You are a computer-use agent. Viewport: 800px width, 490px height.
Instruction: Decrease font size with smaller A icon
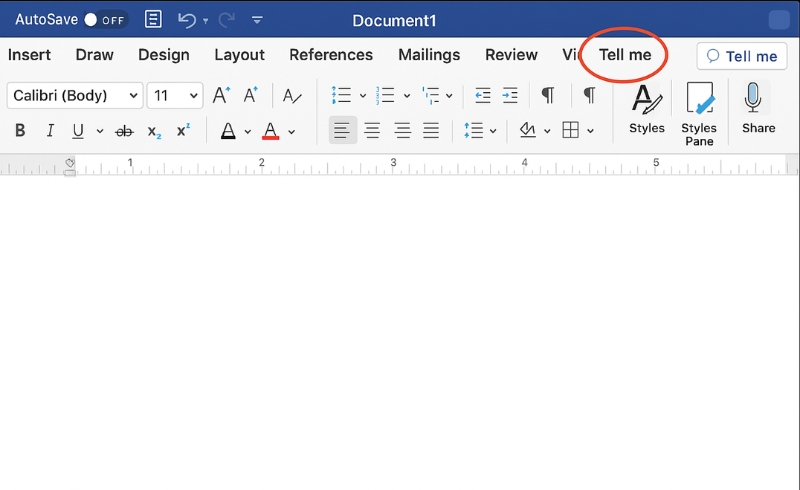tap(251, 95)
